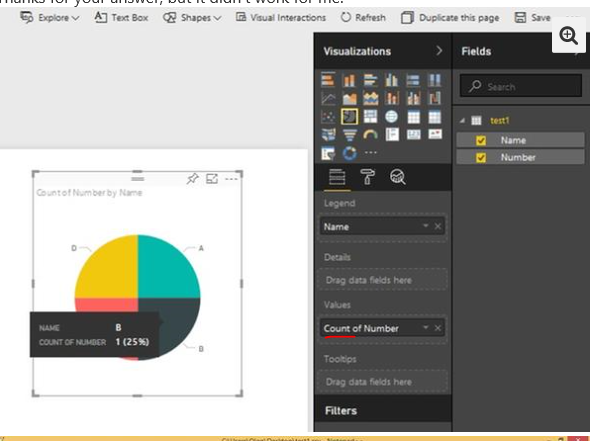Click the zoom-in magnifier on the image
Screen dimensions: 597x441
click(x=568, y=36)
